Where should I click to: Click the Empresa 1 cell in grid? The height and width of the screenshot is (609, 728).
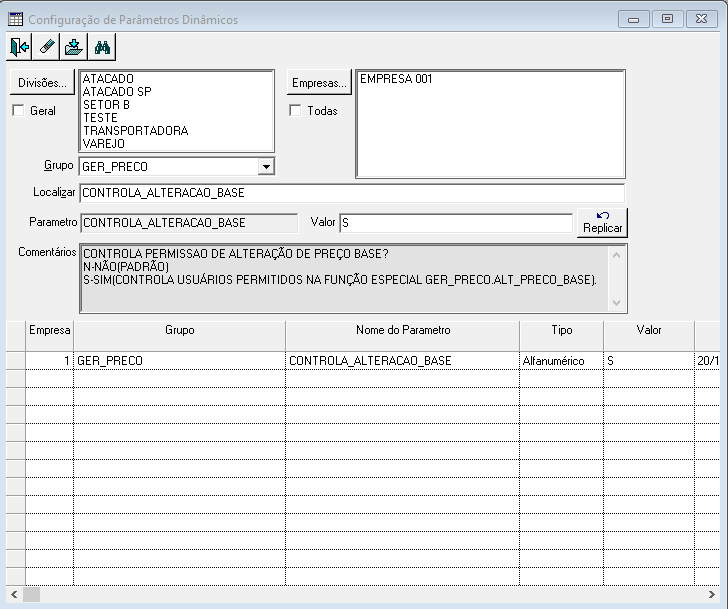[50, 361]
